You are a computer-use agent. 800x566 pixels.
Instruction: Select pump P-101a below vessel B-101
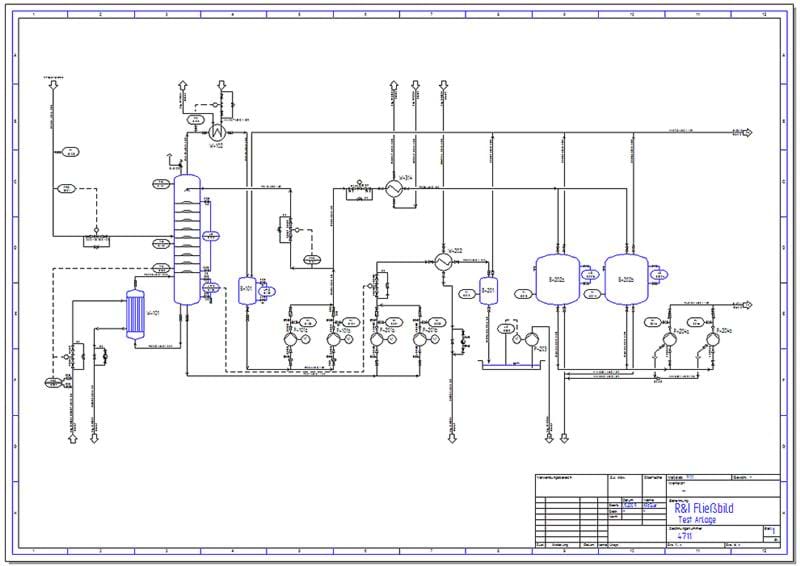pos(290,340)
